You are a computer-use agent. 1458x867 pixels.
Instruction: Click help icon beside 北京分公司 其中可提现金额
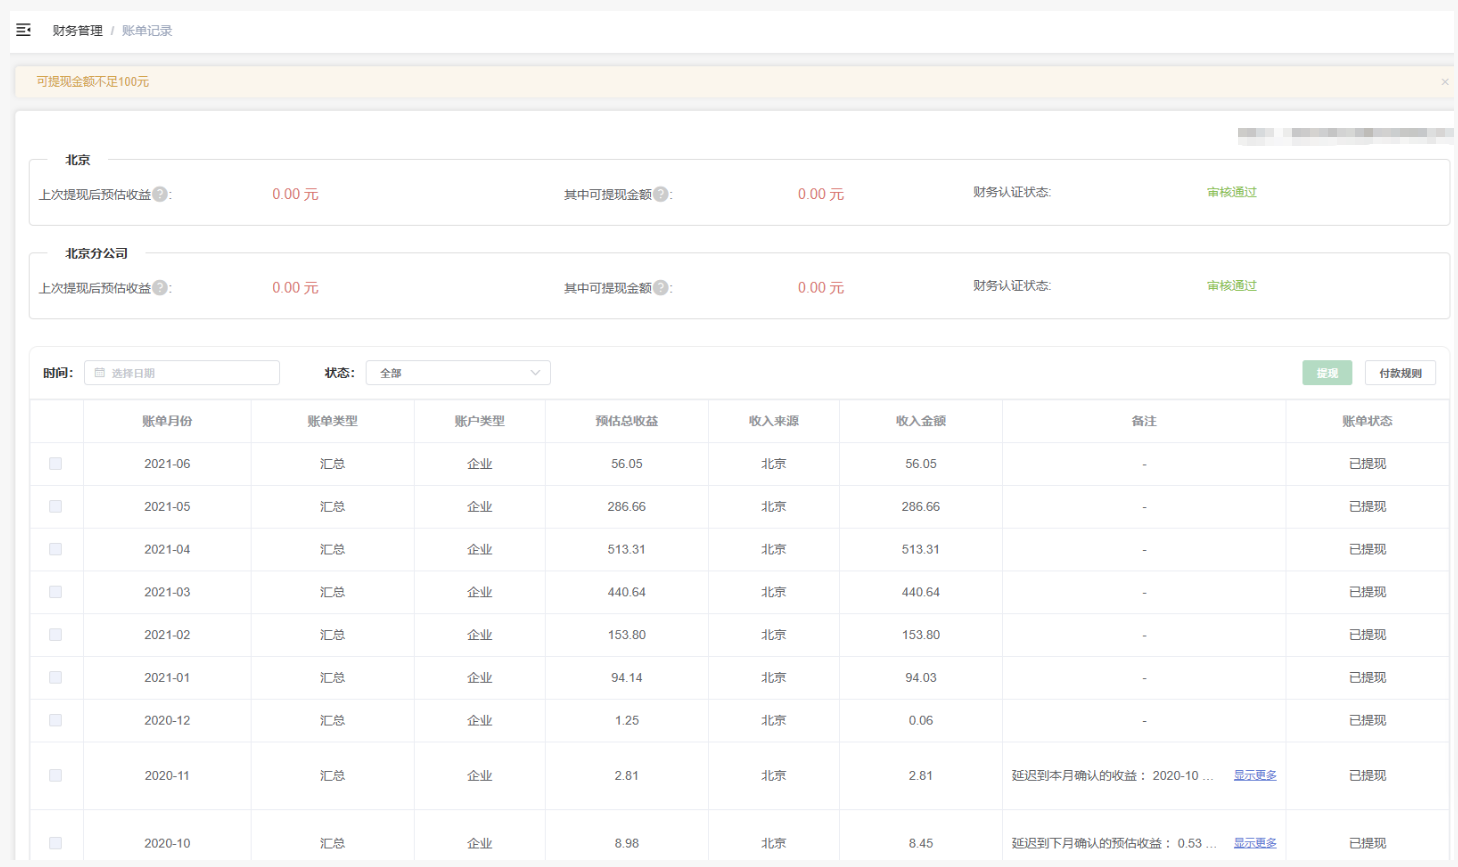661,288
